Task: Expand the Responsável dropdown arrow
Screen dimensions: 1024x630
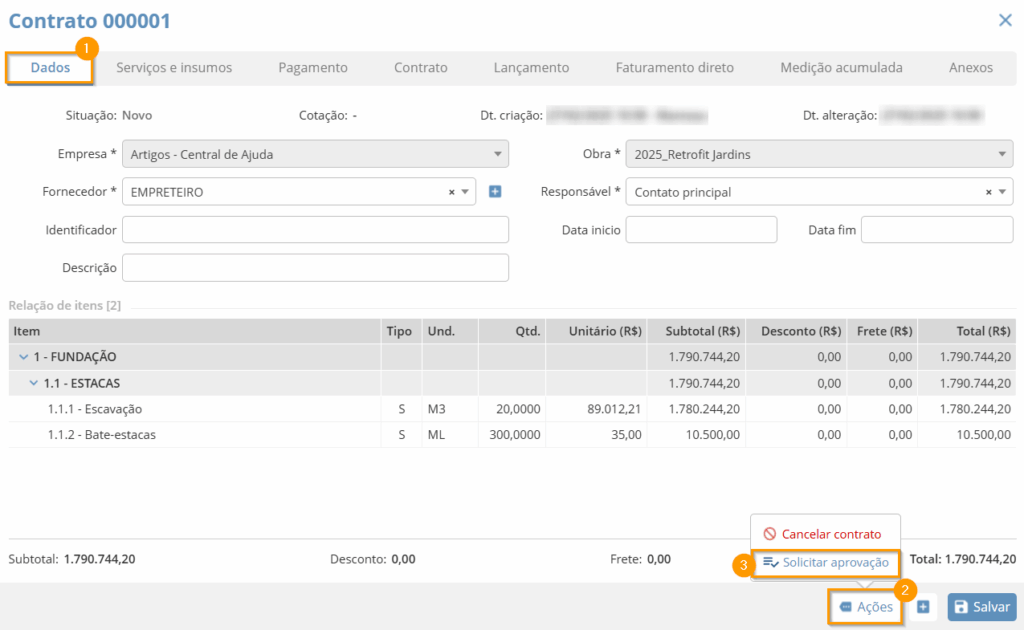Action: coord(1002,192)
